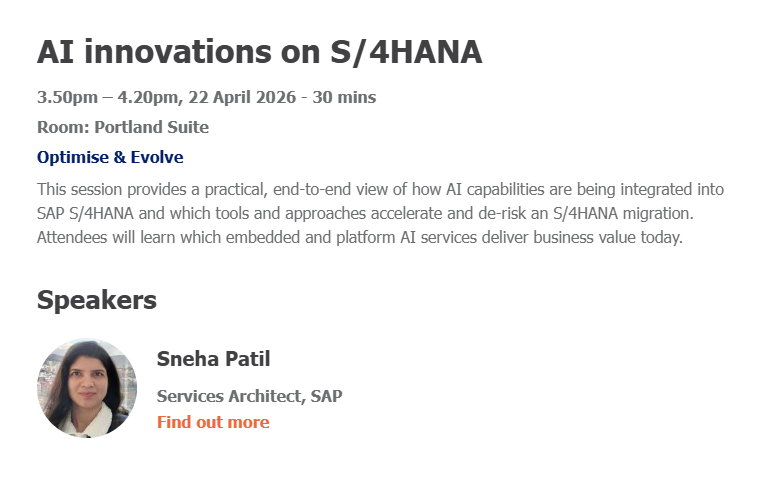Click the 'Services Architect, SAP' job title
The width and height of the screenshot is (781, 494).
click(x=249, y=396)
